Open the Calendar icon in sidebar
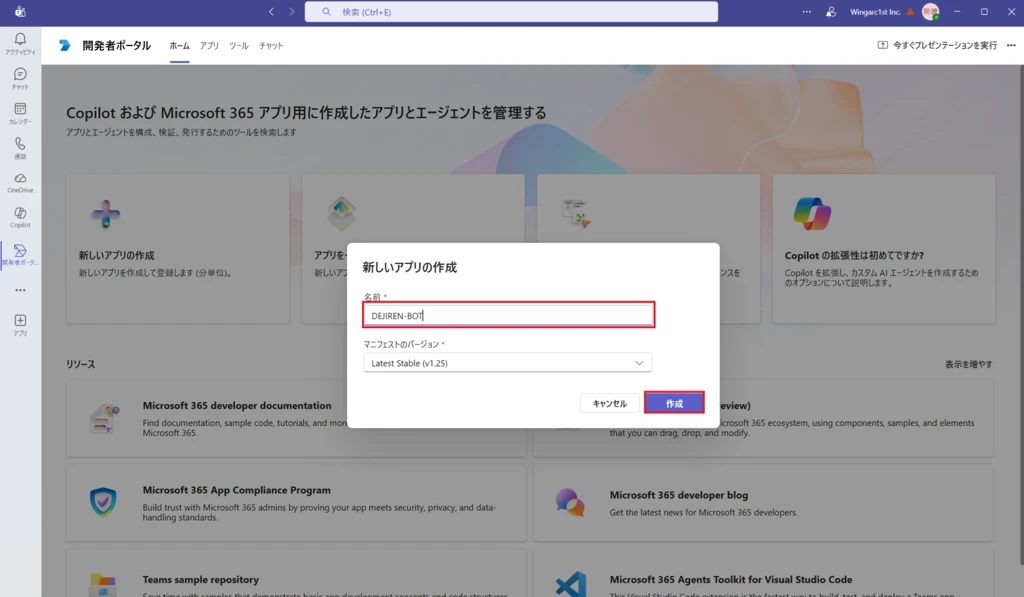Screen dimensions: 1024x597 click(x=20, y=112)
